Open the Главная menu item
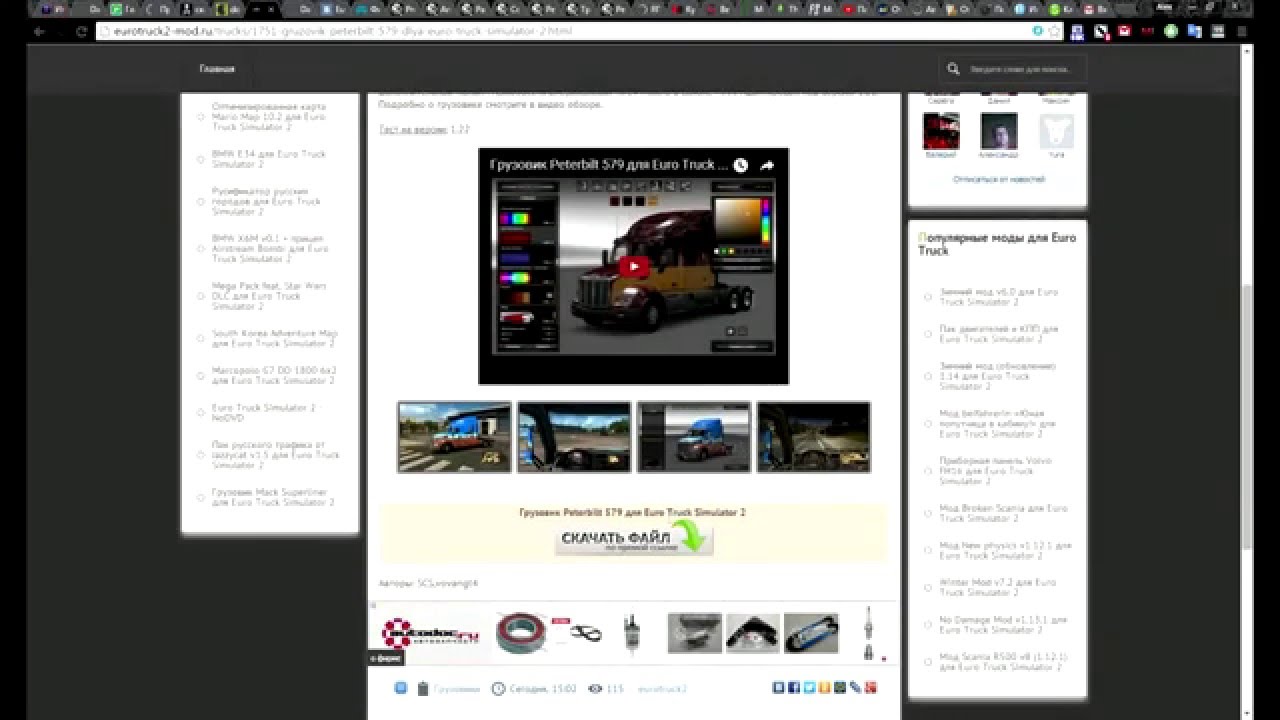 [217, 69]
